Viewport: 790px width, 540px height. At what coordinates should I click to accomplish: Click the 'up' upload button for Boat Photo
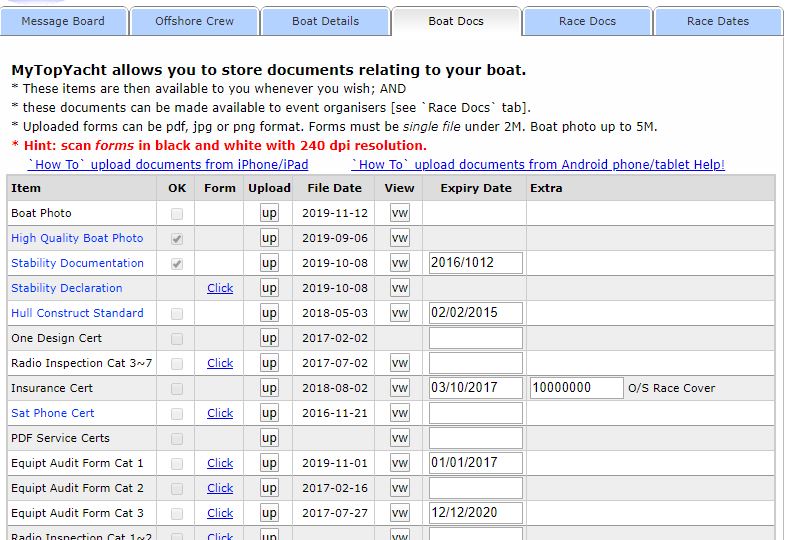click(x=269, y=213)
